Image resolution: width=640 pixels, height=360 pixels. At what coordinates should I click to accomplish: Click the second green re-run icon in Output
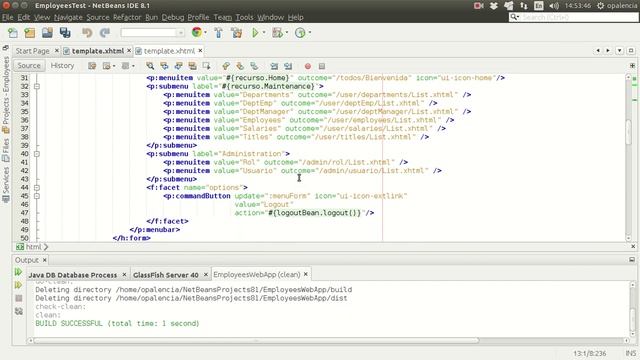click(18, 285)
